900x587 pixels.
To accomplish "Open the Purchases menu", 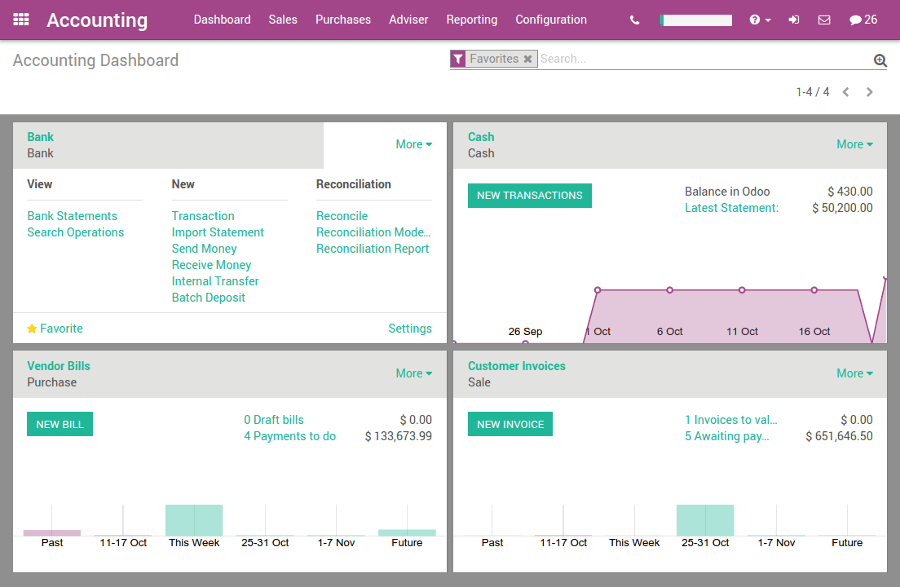I will [x=343, y=19].
